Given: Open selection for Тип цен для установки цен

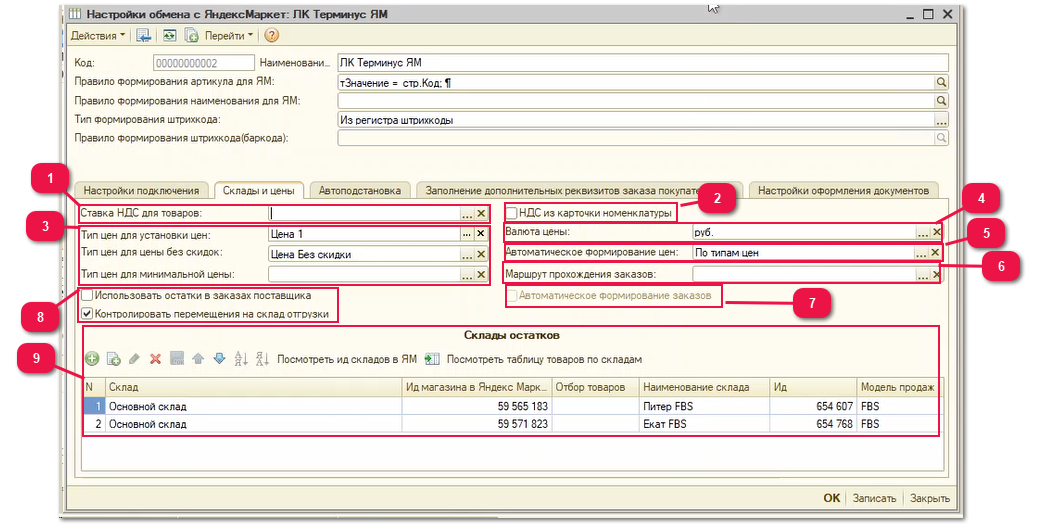Looking at the screenshot, I should (x=467, y=234).
